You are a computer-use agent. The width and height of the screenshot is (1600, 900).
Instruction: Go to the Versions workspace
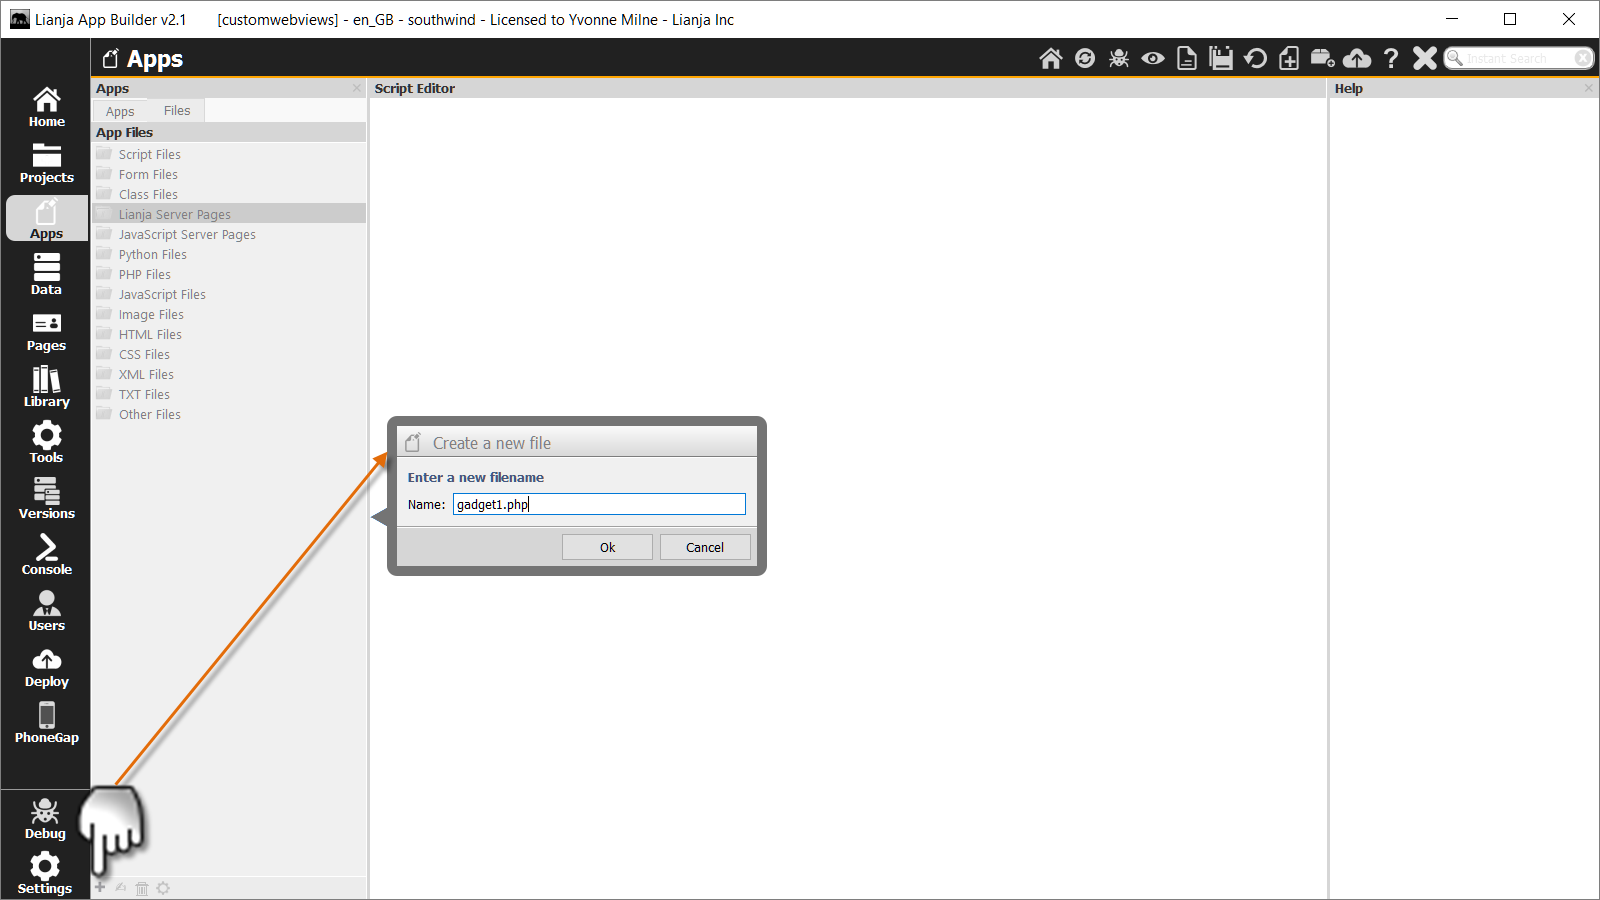(46, 498)
